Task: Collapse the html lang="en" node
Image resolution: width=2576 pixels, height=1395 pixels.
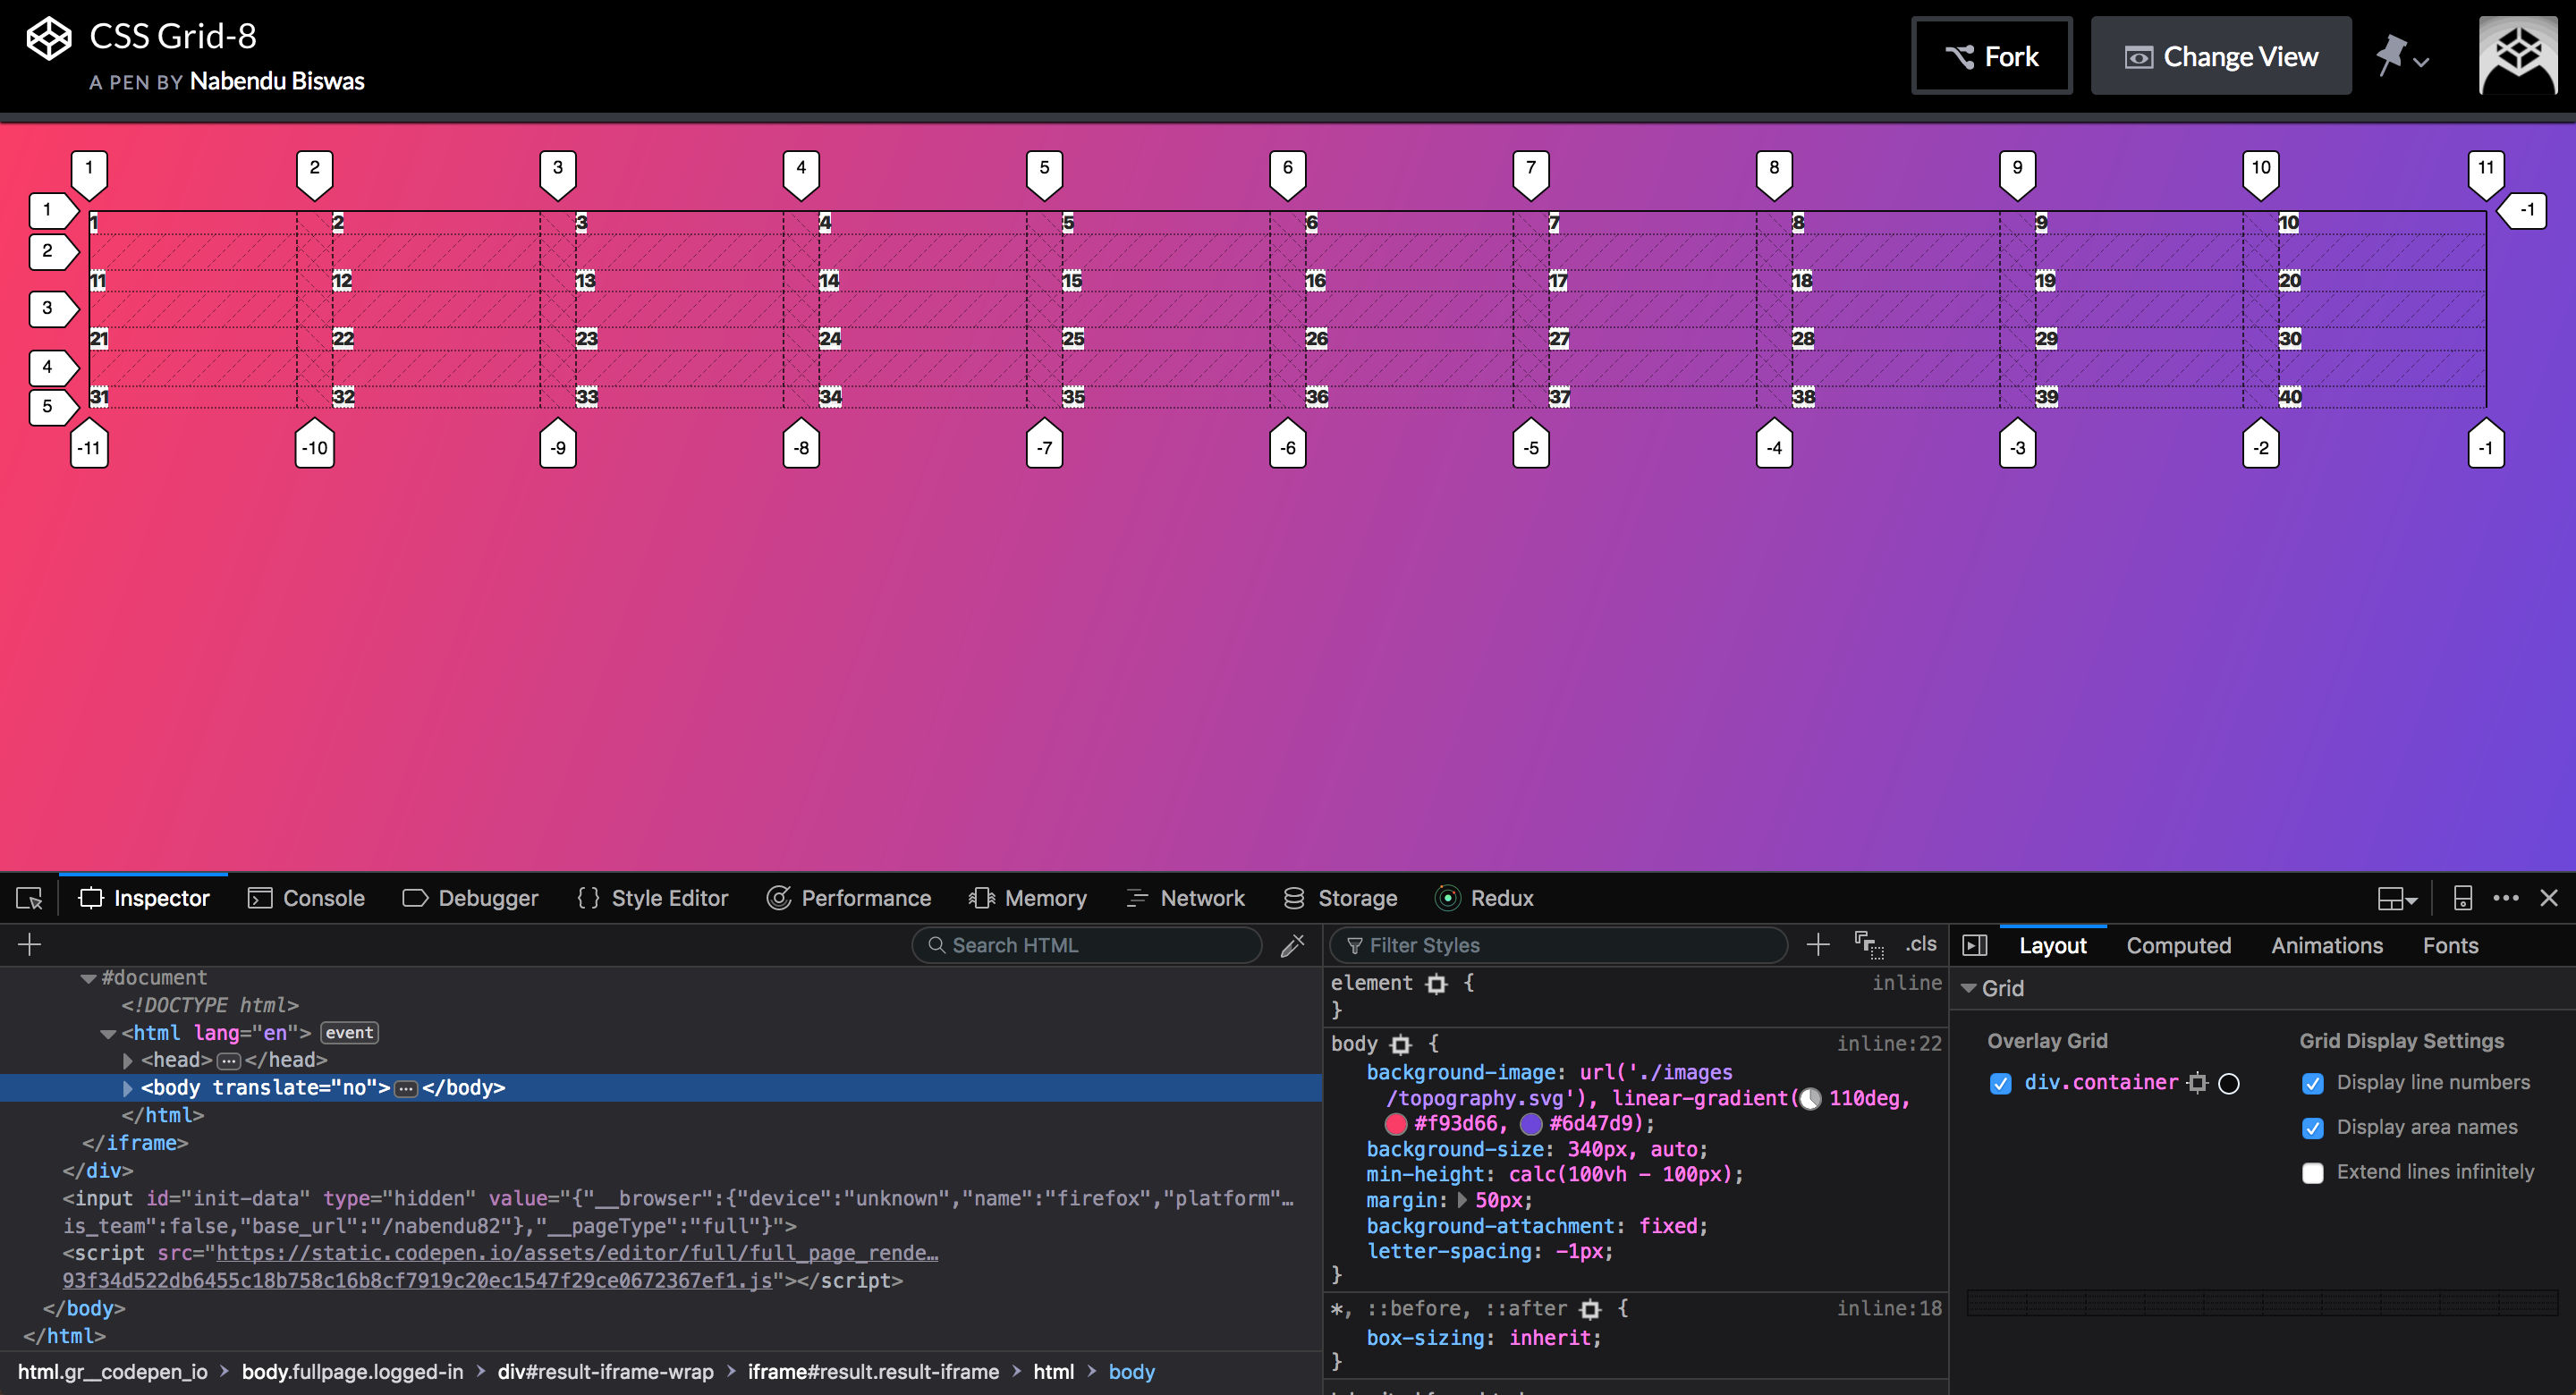Action: click(x=108, y=1034)
